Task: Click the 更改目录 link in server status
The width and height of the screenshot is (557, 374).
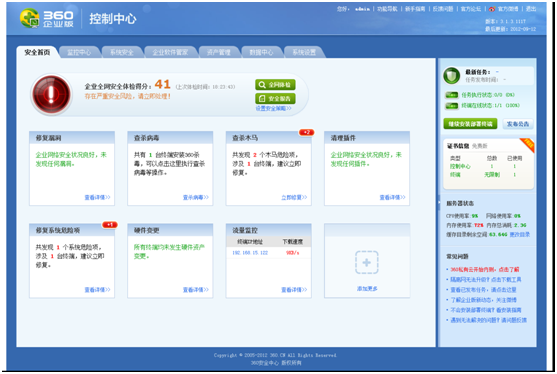Action: [x=520, y=234]
